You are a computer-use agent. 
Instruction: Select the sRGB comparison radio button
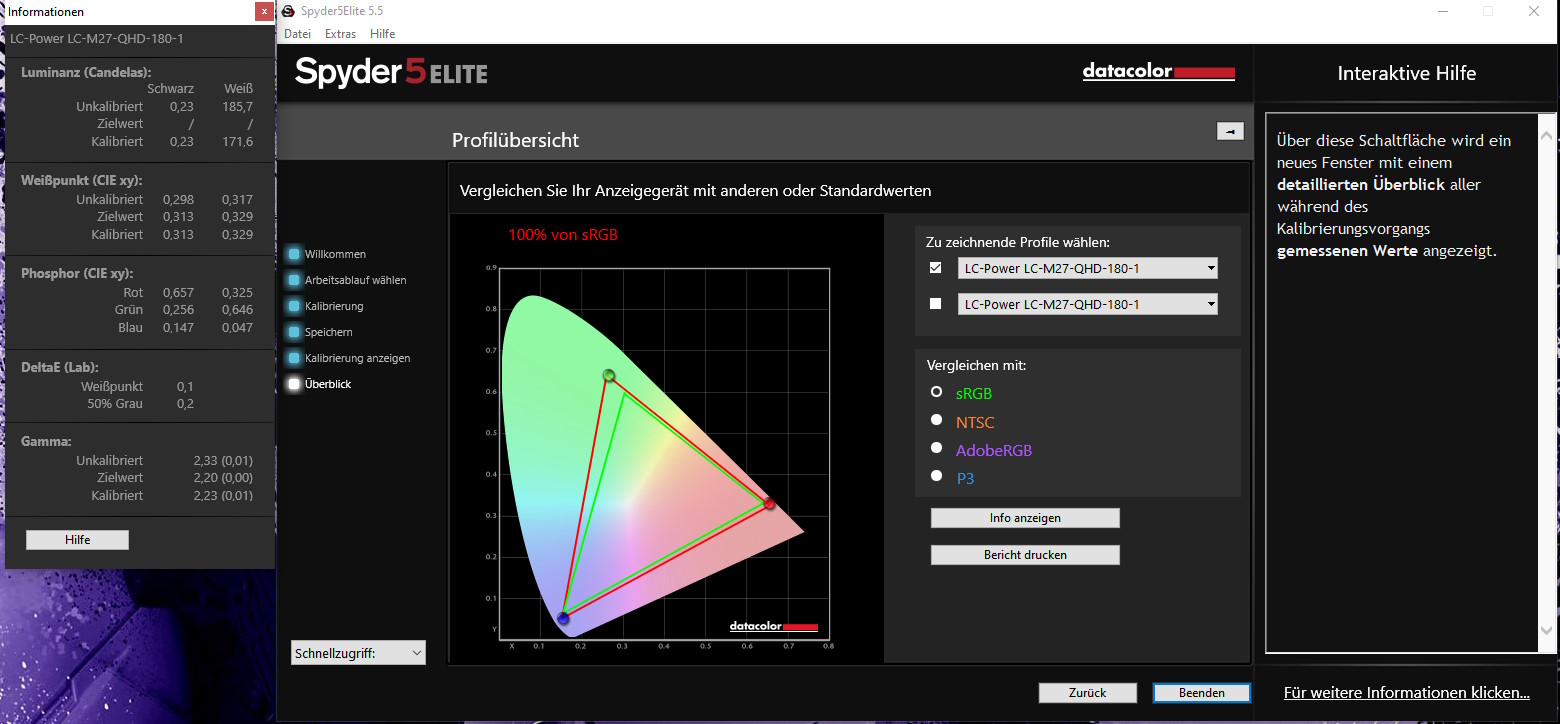pyautogui.click(x=936, y=392)
